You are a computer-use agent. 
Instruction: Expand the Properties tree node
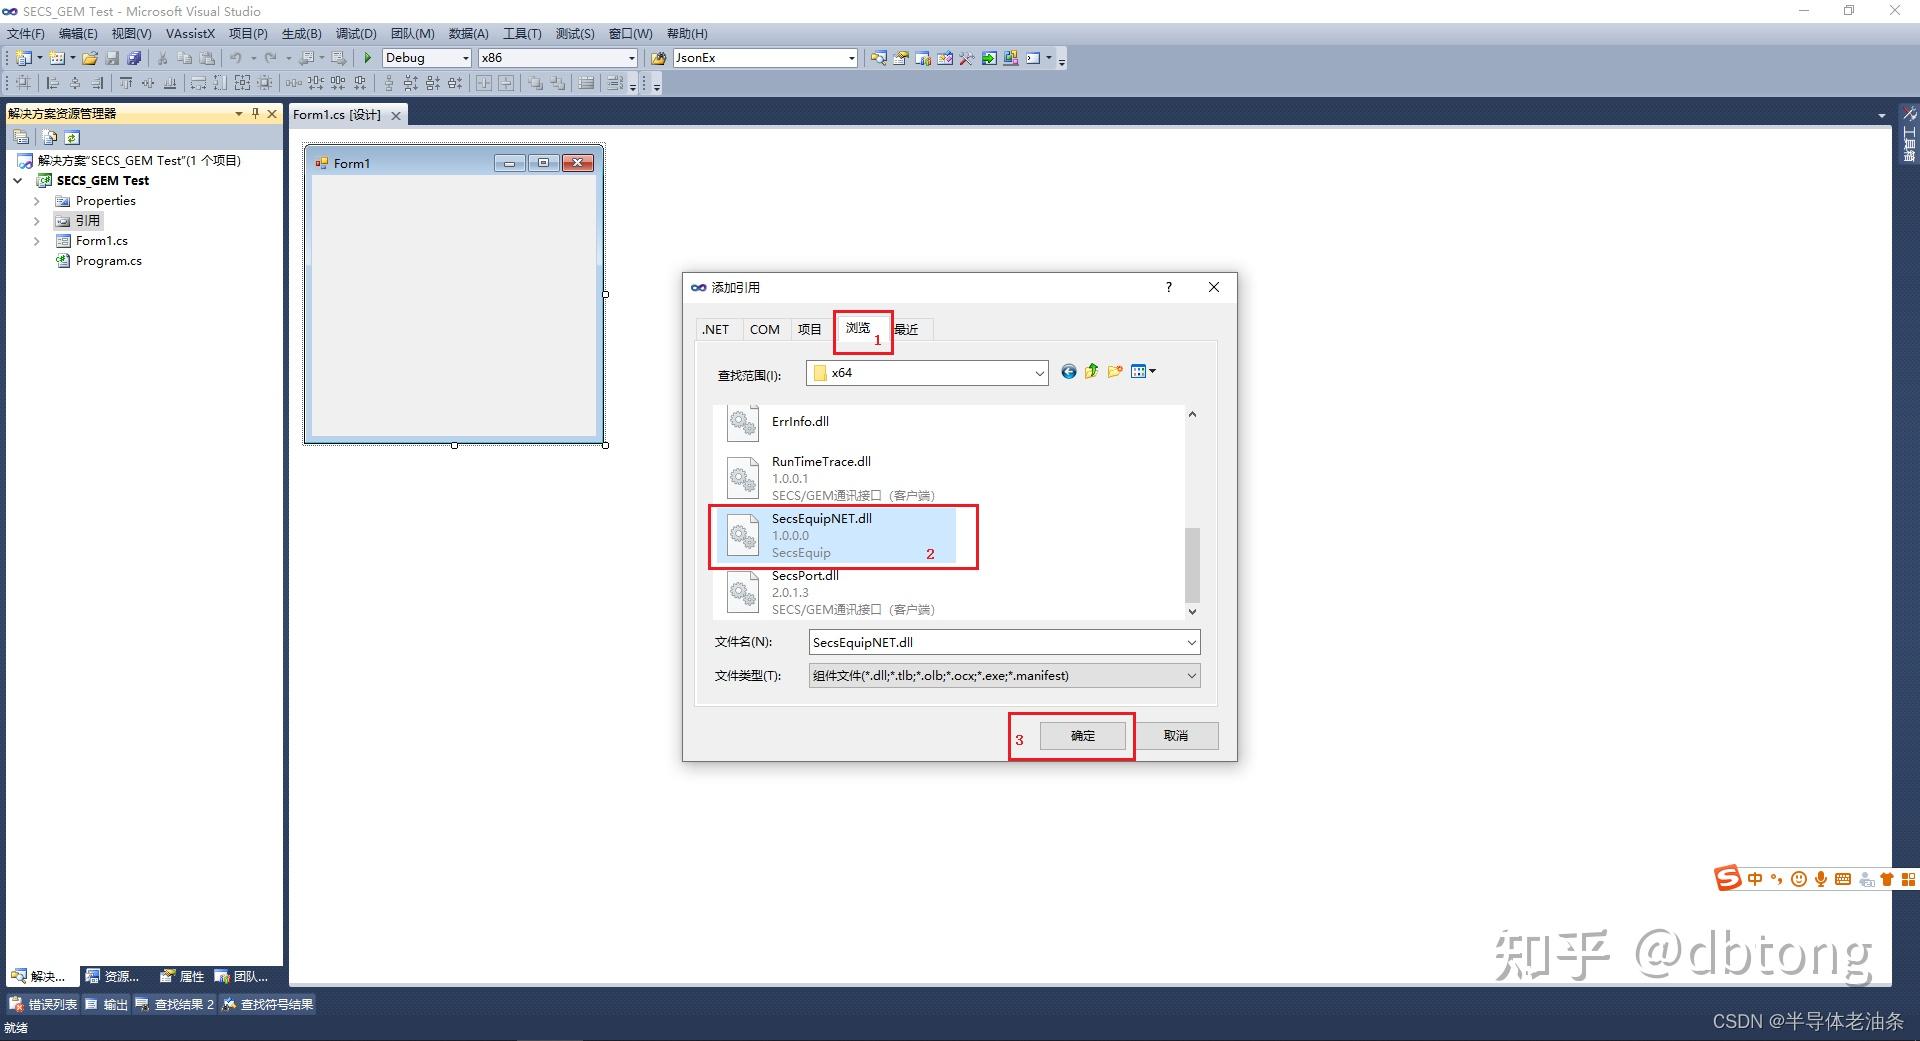tap(37, 201)
